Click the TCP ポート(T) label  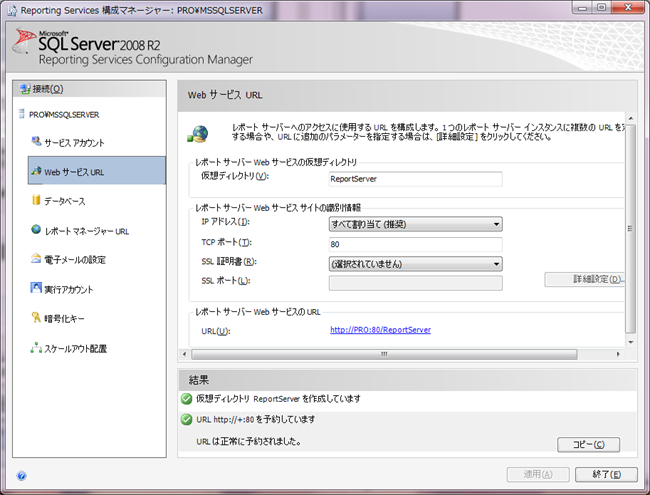tap(226, 242)
